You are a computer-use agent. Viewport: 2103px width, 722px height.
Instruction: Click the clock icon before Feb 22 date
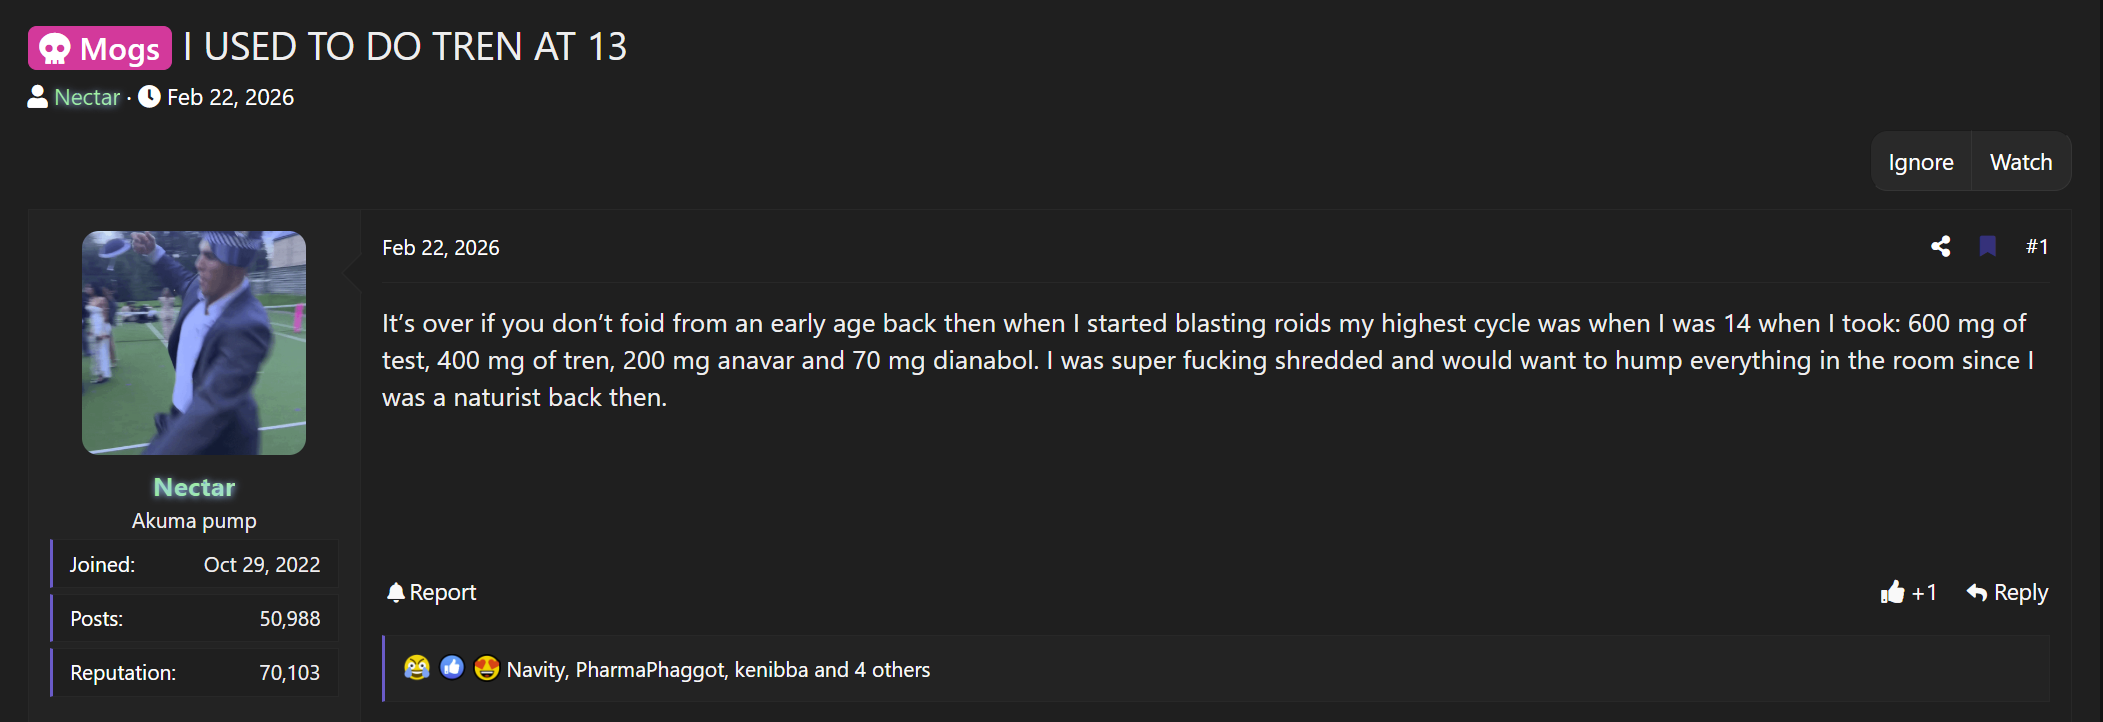click(150, 96)
